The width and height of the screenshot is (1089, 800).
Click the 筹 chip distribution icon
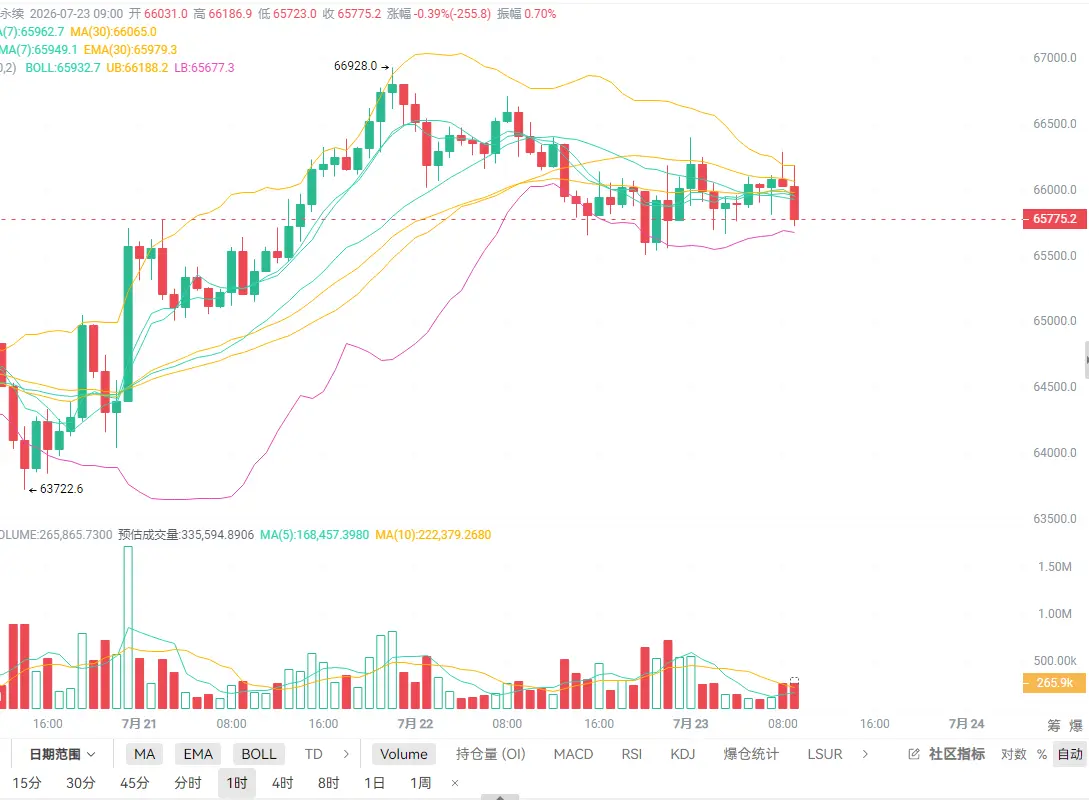tap(1054, 726)
